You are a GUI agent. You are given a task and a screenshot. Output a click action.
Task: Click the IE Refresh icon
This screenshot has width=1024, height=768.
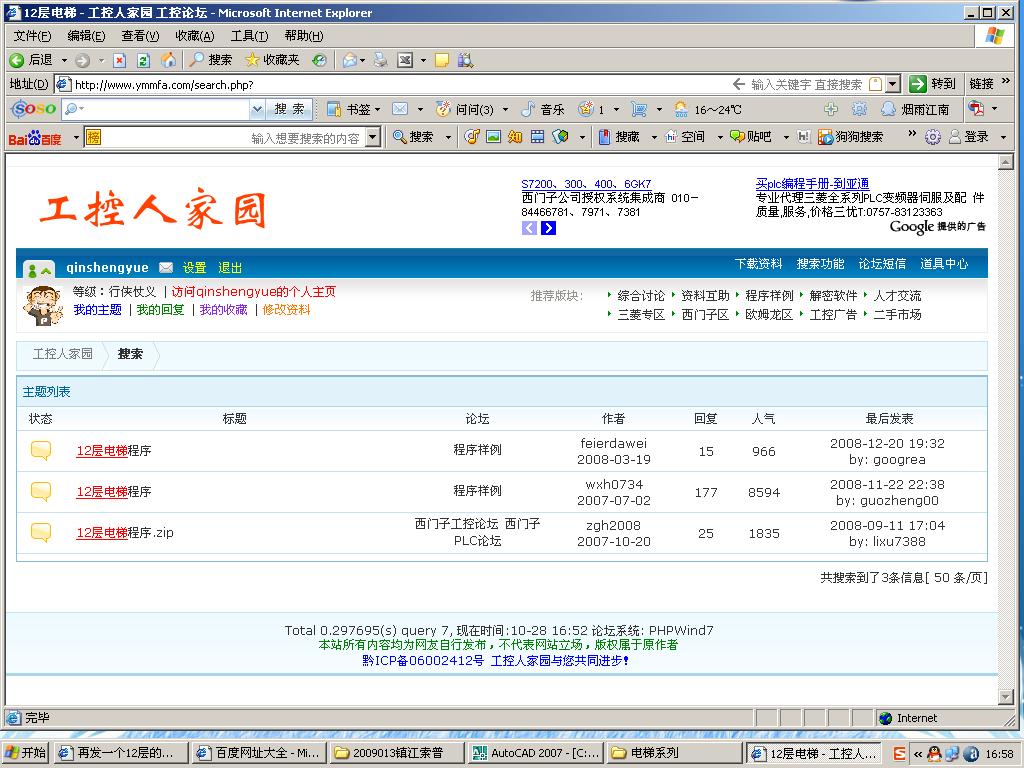143,60
